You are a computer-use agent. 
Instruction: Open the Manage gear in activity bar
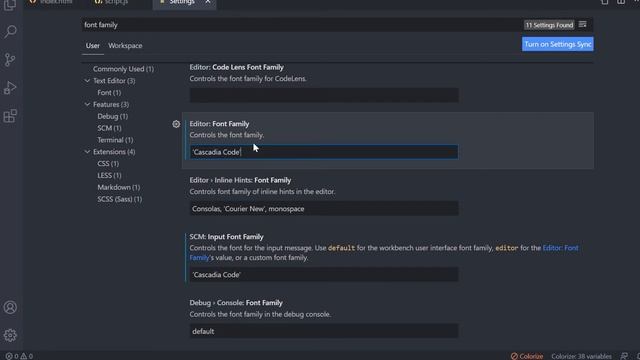10,335
